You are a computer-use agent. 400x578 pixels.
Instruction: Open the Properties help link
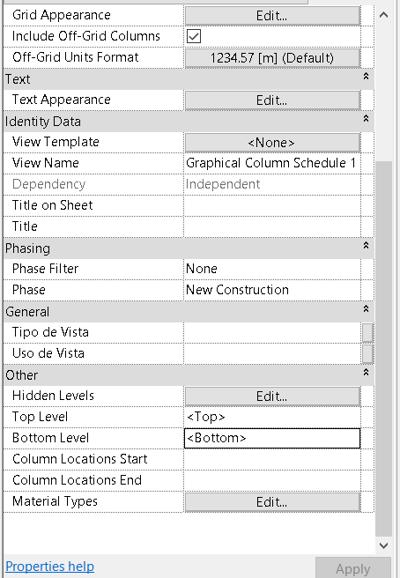[x=50, y=567]
